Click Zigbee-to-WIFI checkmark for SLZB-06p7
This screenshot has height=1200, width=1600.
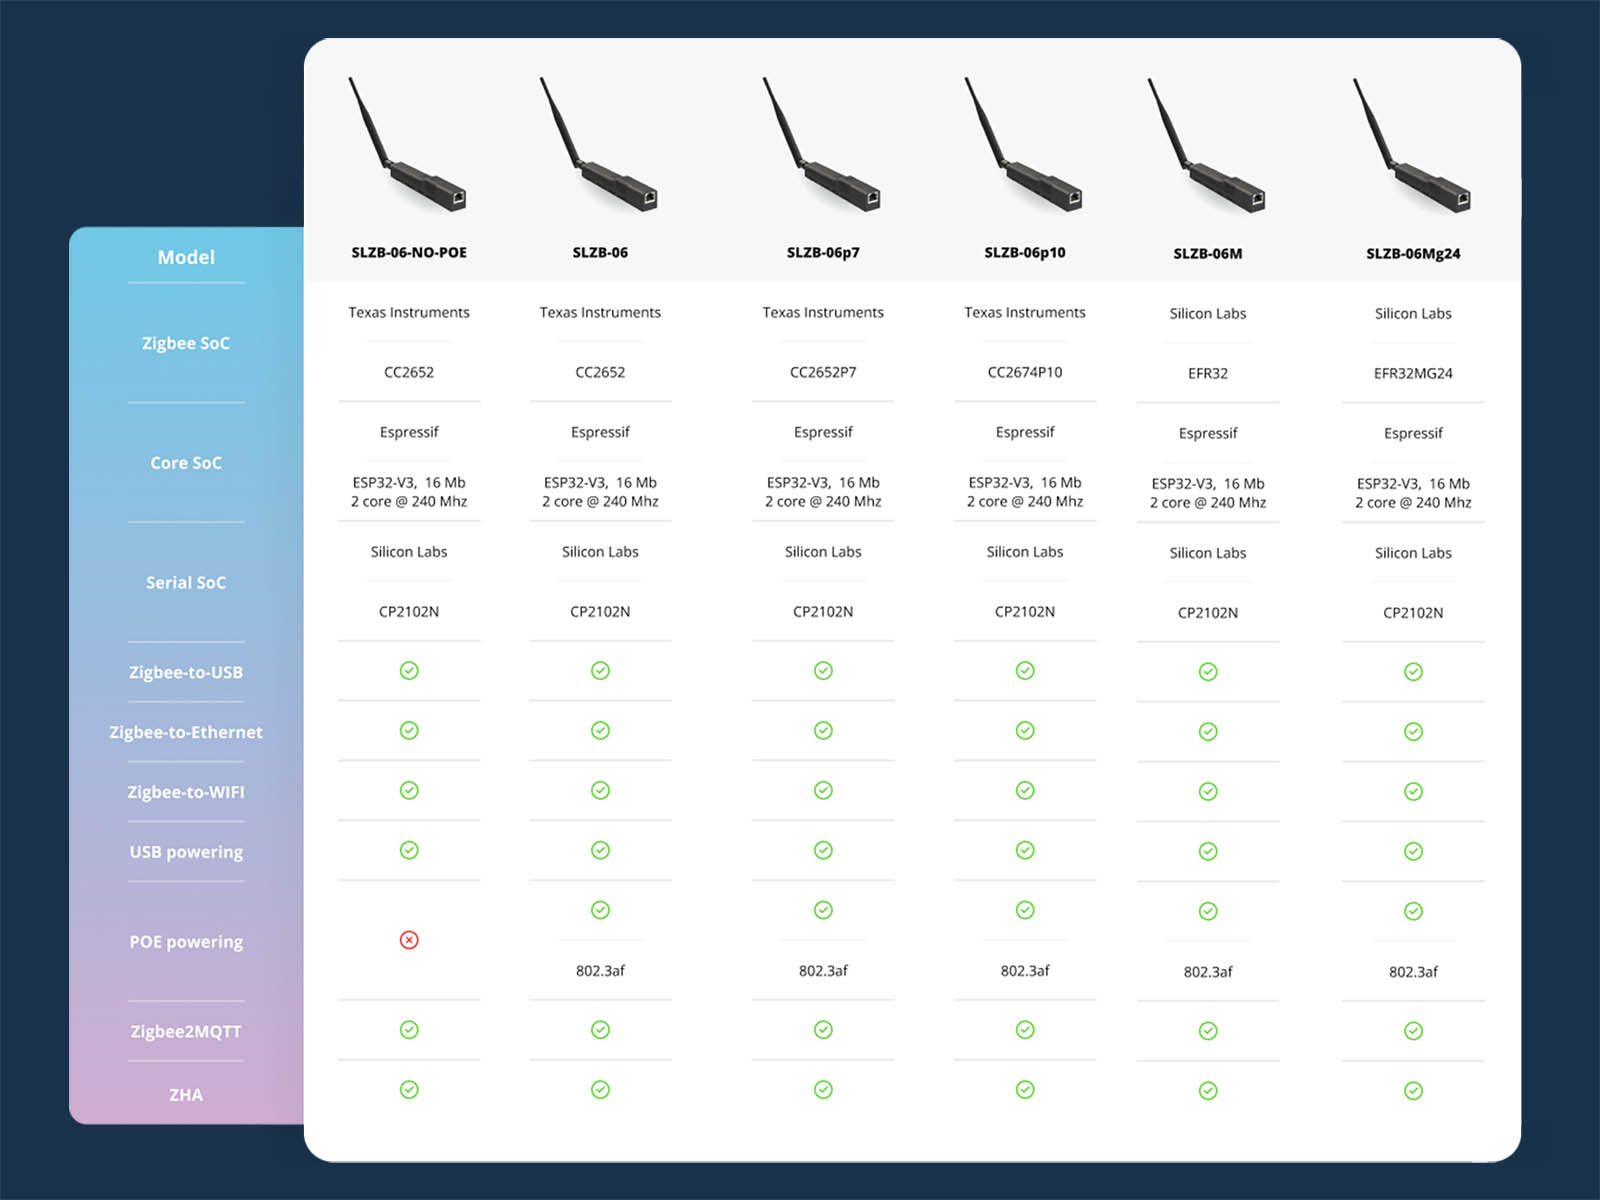coord(823,791)
